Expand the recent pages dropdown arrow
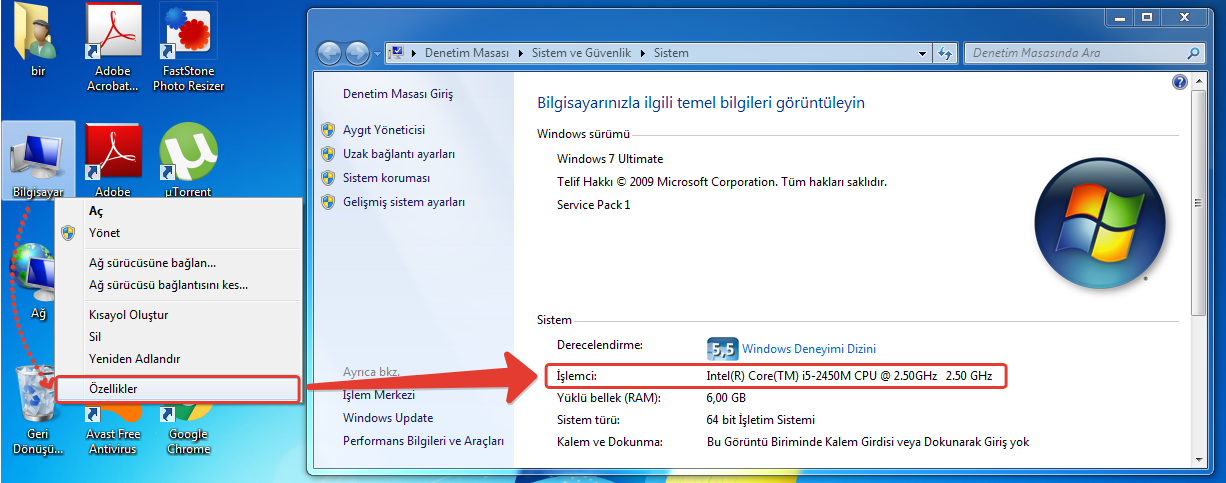The height and width of the screenshot is (483, 1226). click(376, 53)
